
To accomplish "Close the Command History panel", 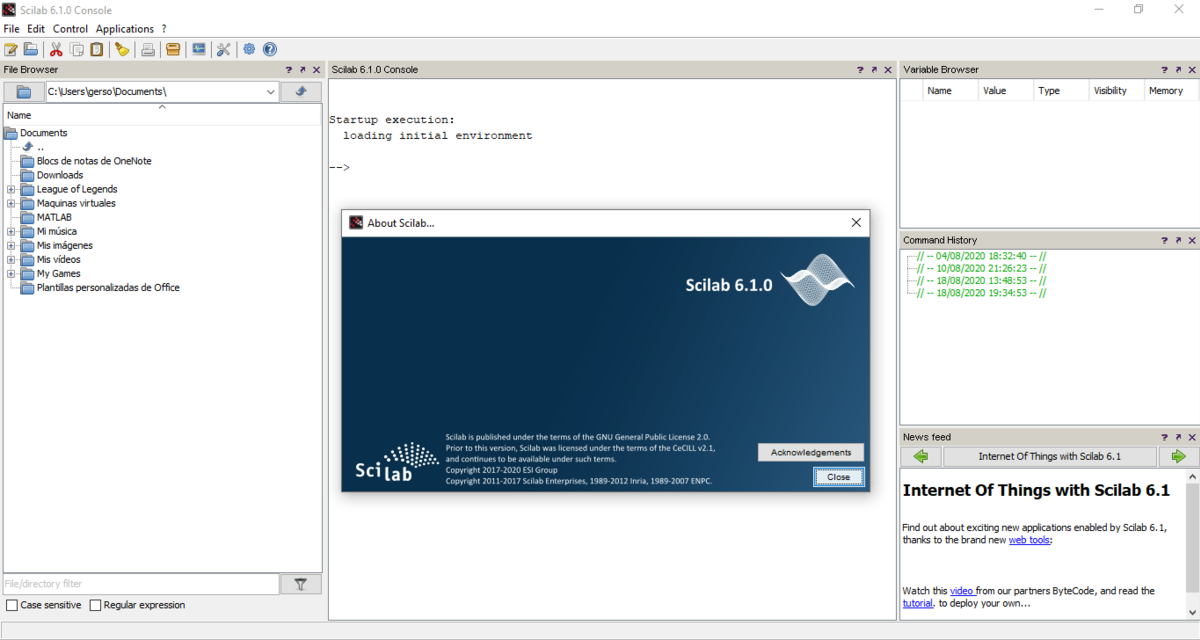I will pos(1191,240).
